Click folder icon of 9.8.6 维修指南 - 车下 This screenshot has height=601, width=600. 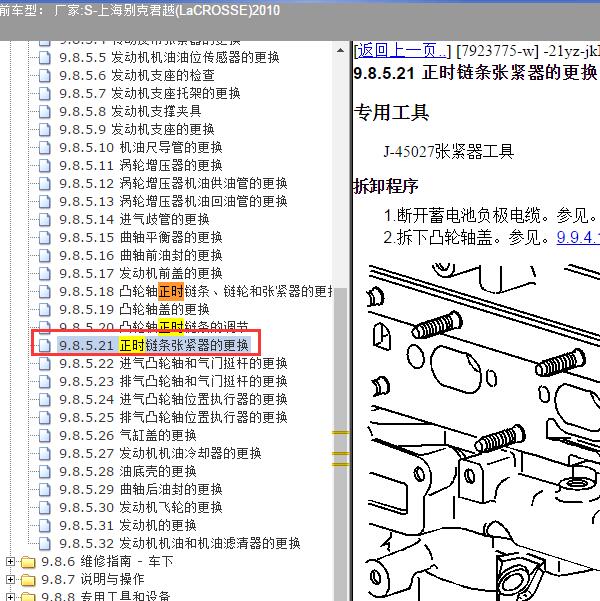(28, 562)
